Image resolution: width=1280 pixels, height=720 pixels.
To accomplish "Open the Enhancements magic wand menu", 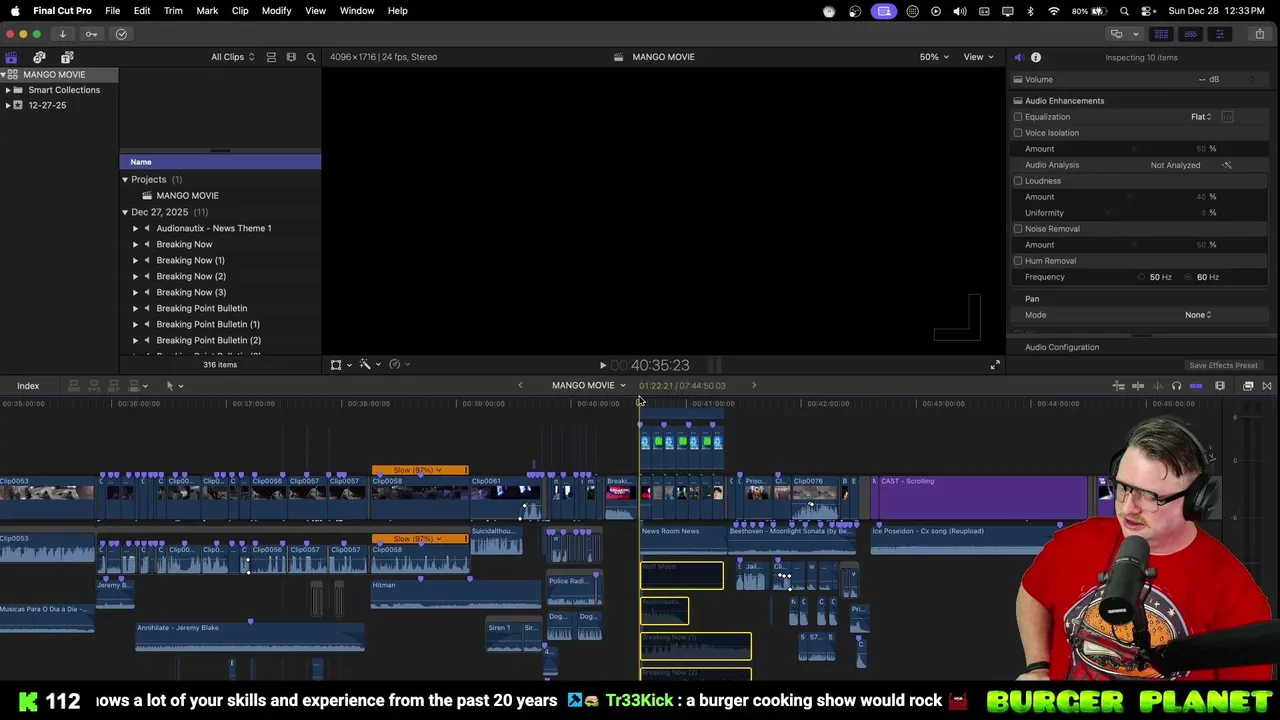I will tap(365, 365).
